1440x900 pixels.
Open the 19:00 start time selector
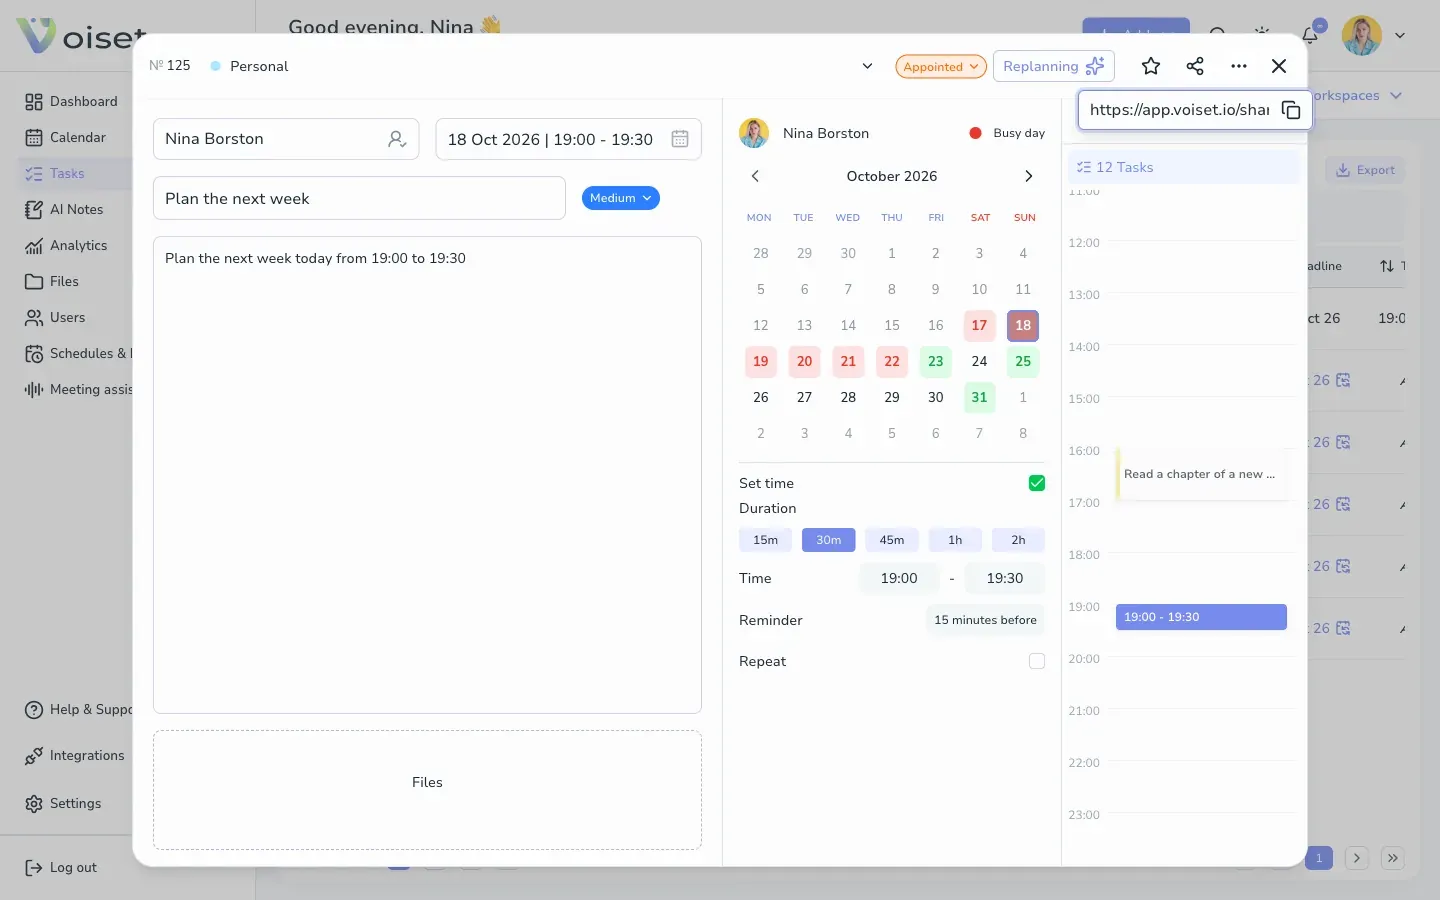click(899, 578)
